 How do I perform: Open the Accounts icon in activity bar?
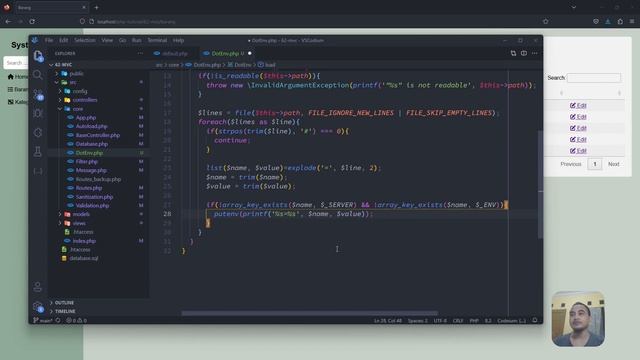(38, 287)
